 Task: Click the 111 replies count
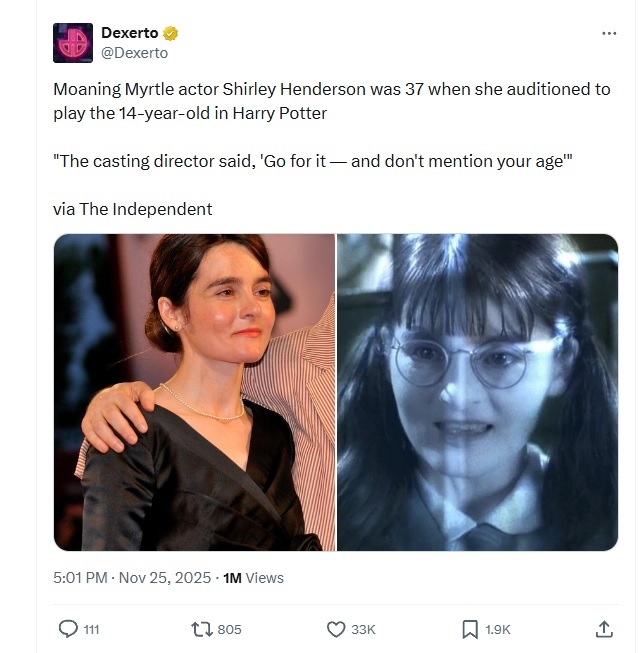[92, 629]
